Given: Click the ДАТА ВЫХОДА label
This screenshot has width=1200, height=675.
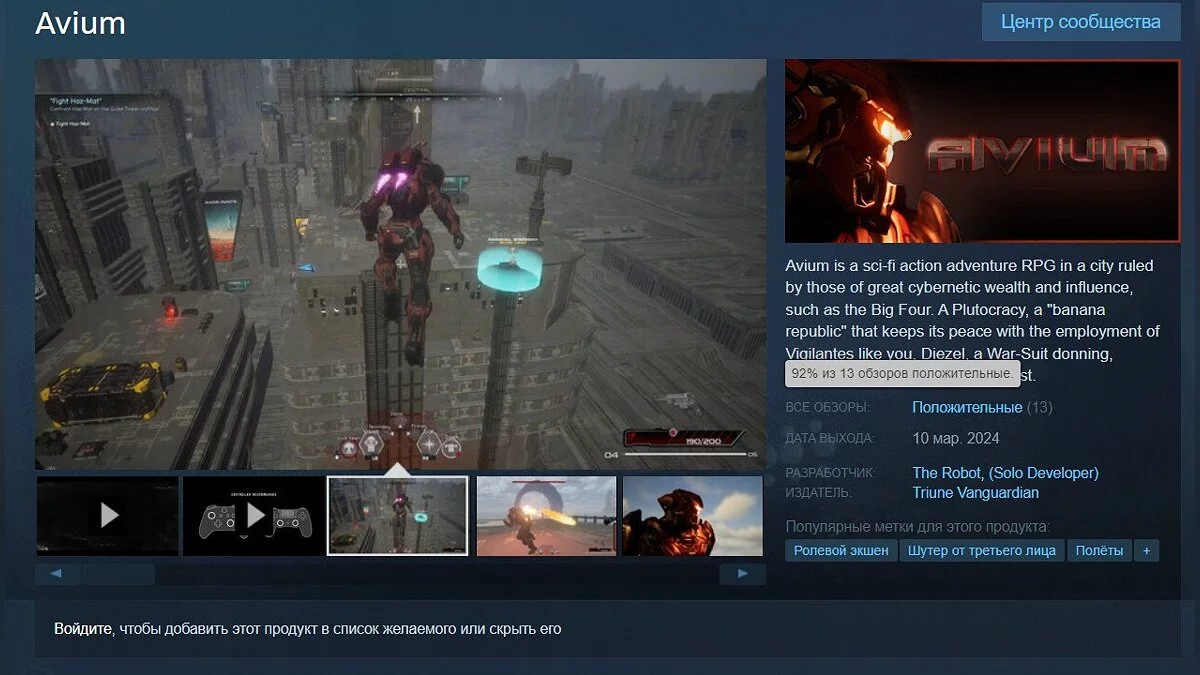Looking at the screenshot, I should click(830, 439).
